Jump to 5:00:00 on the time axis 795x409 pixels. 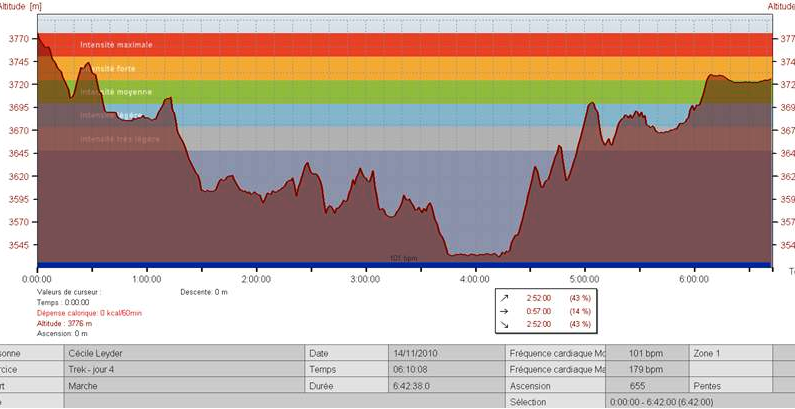584,279
